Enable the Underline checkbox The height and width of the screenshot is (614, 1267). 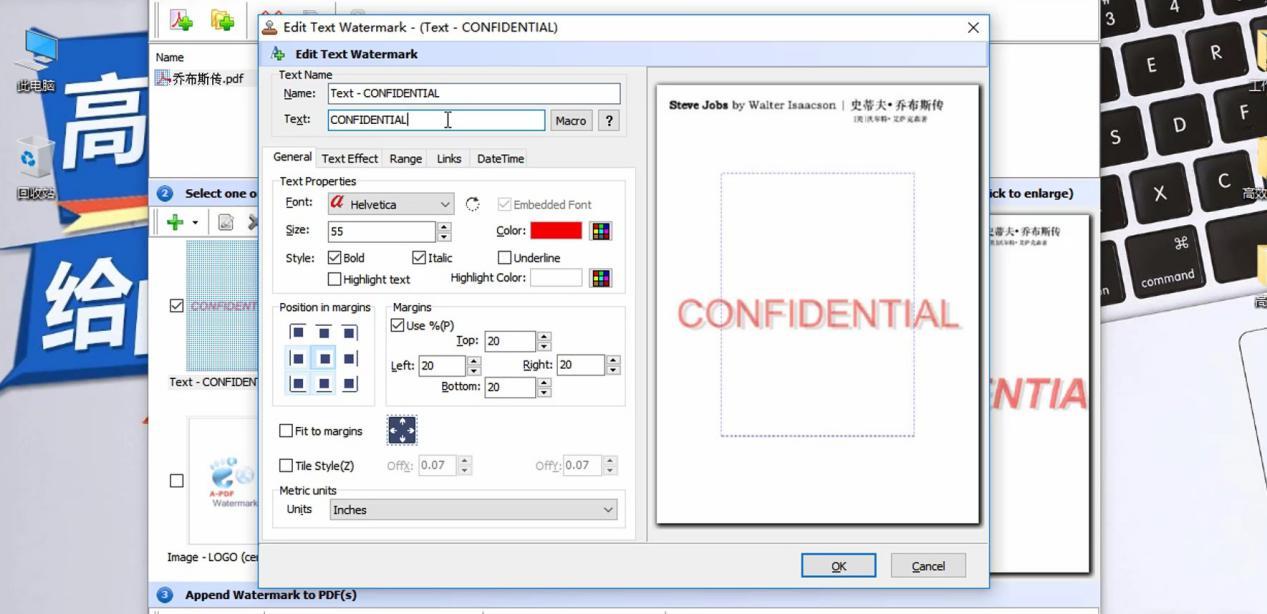pos(505,257)
